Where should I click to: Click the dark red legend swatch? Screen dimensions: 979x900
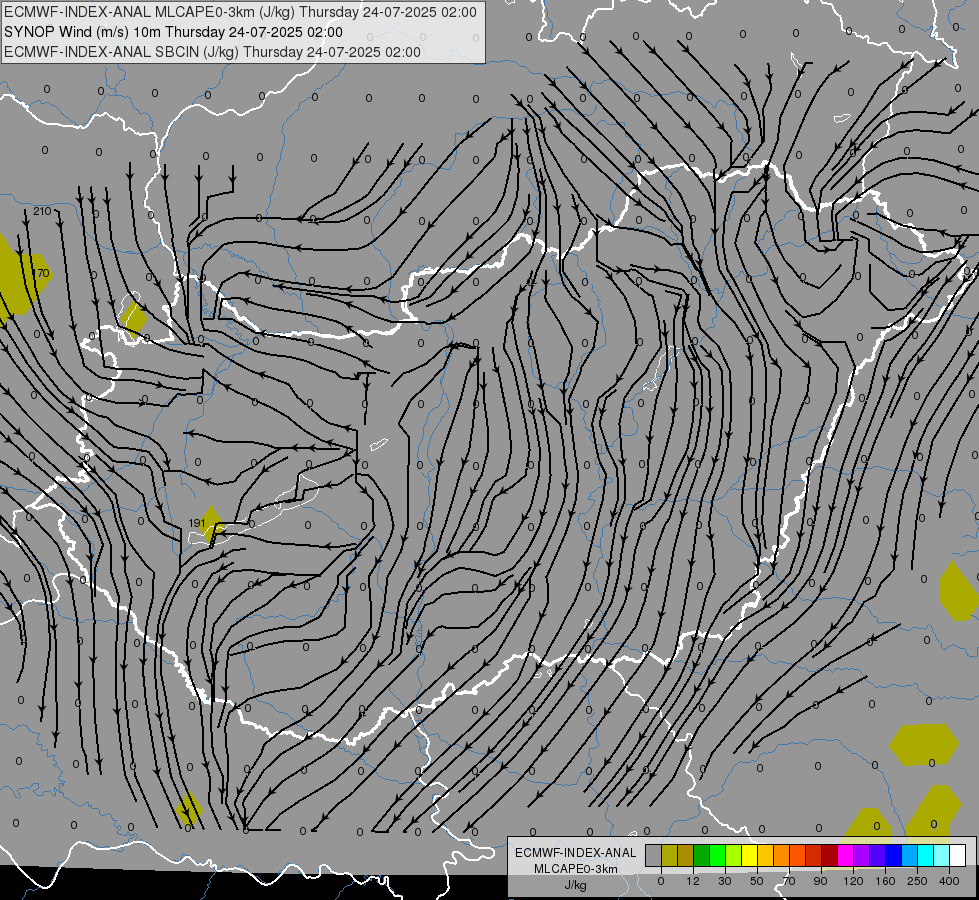click(830, 855)
